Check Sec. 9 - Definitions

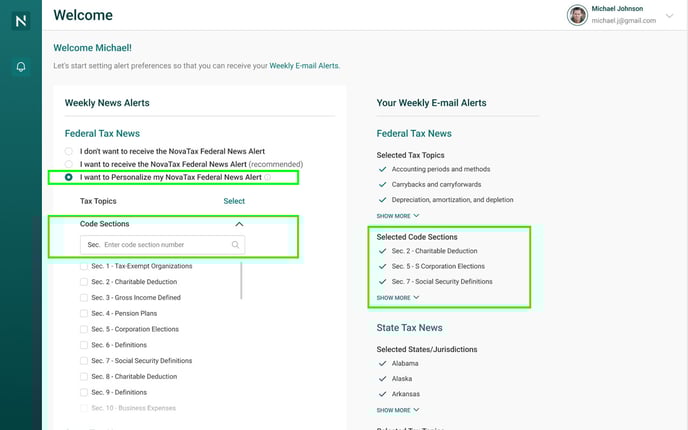point(84,392)
